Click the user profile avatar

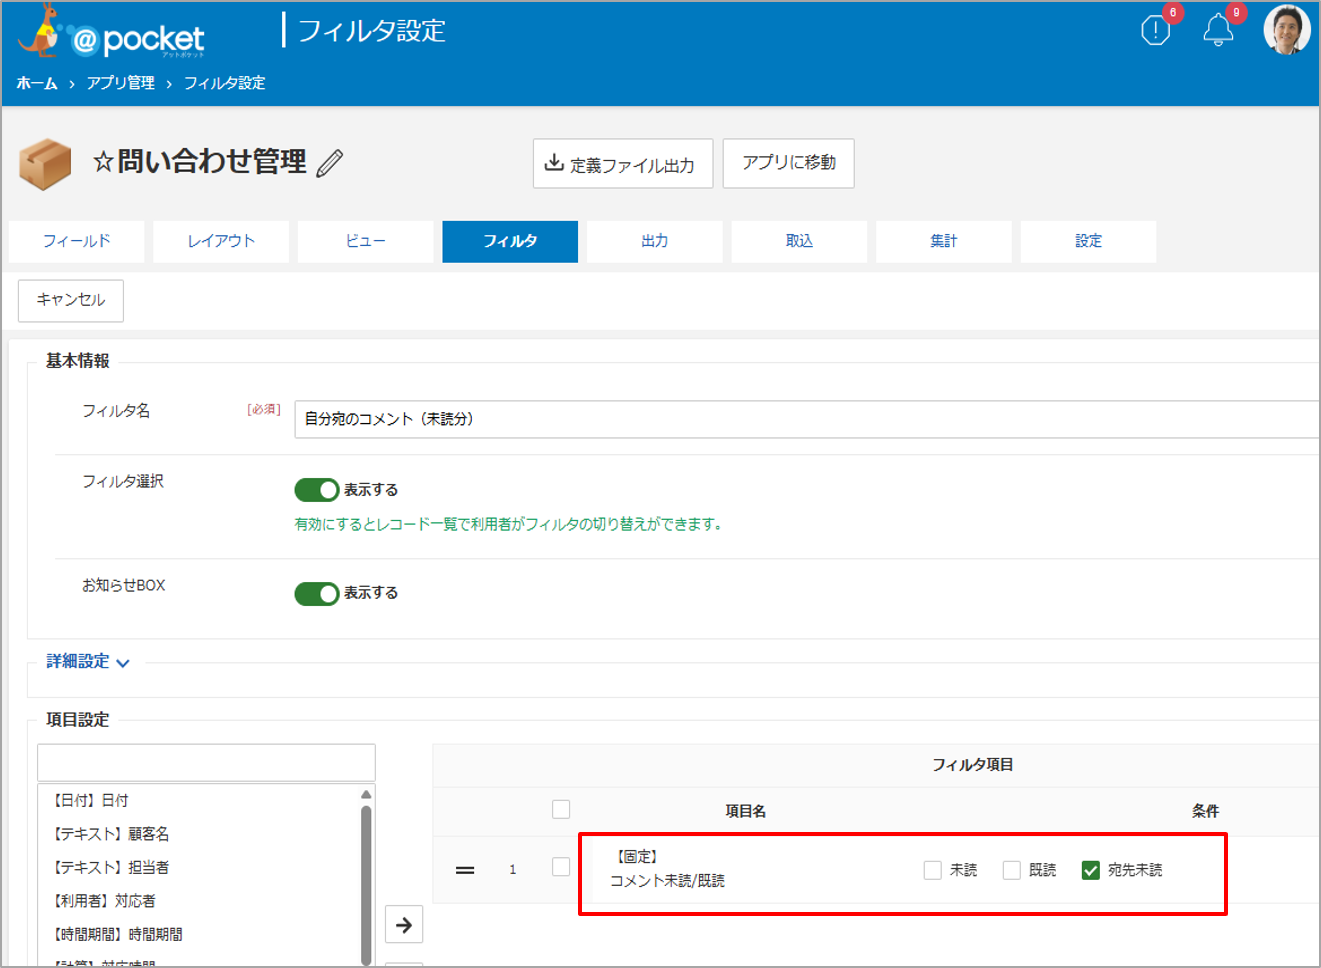pyautogui.click(x=1286, y=30)
